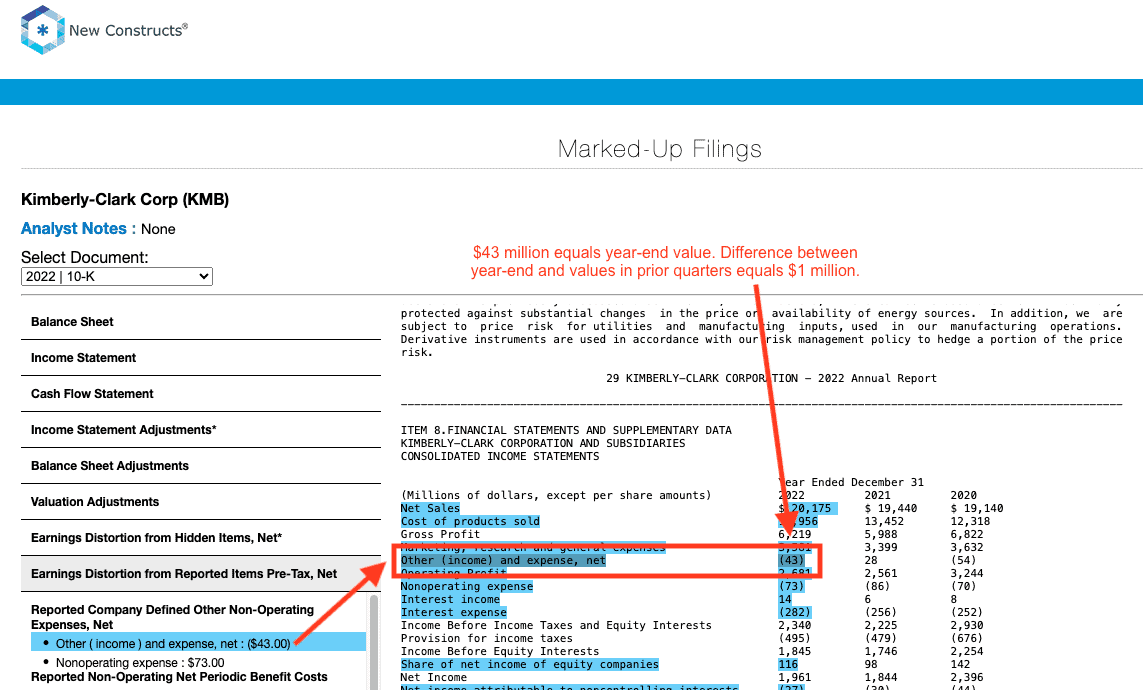Click the "Select Document:" label

click(85, 257)
